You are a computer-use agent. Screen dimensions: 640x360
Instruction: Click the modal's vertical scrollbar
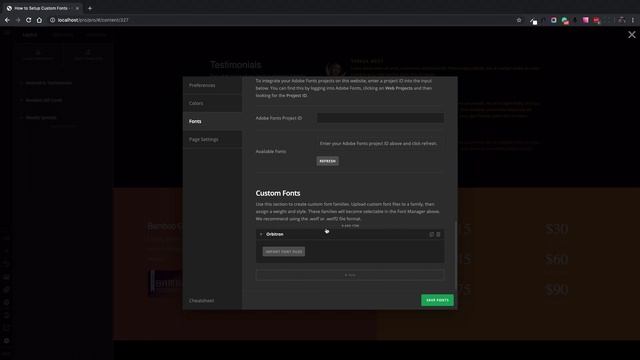click(x=456, y=255)
